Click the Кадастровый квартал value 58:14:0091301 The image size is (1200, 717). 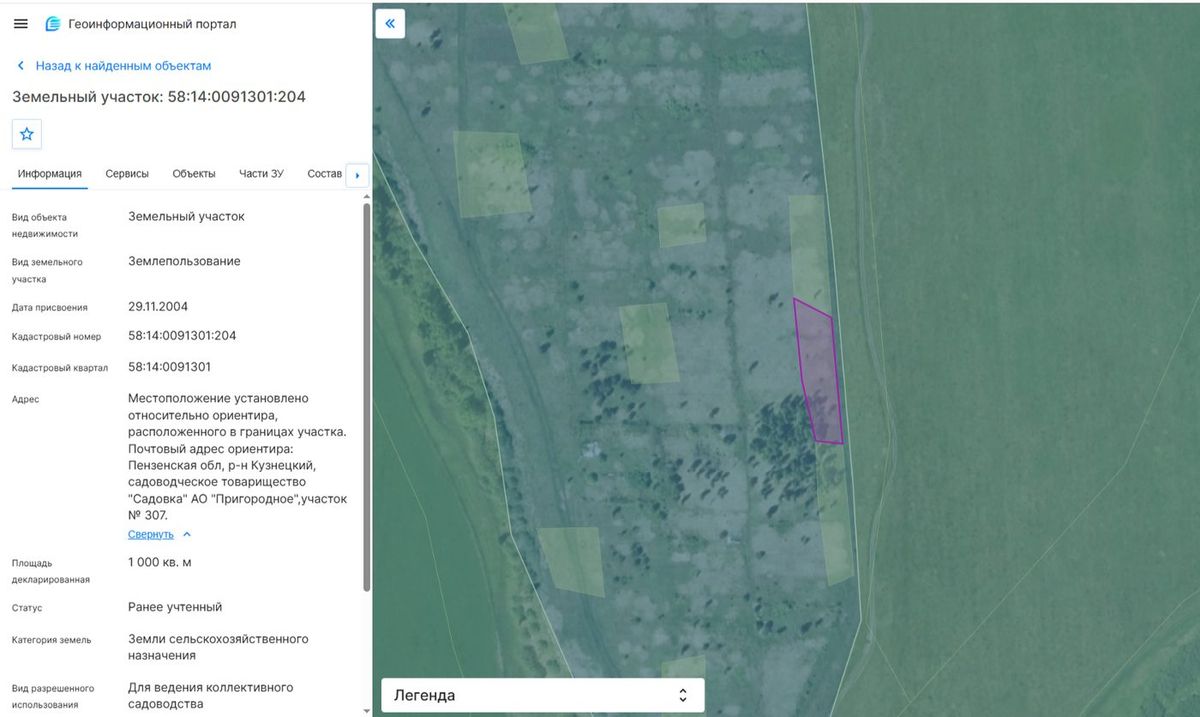169,367
